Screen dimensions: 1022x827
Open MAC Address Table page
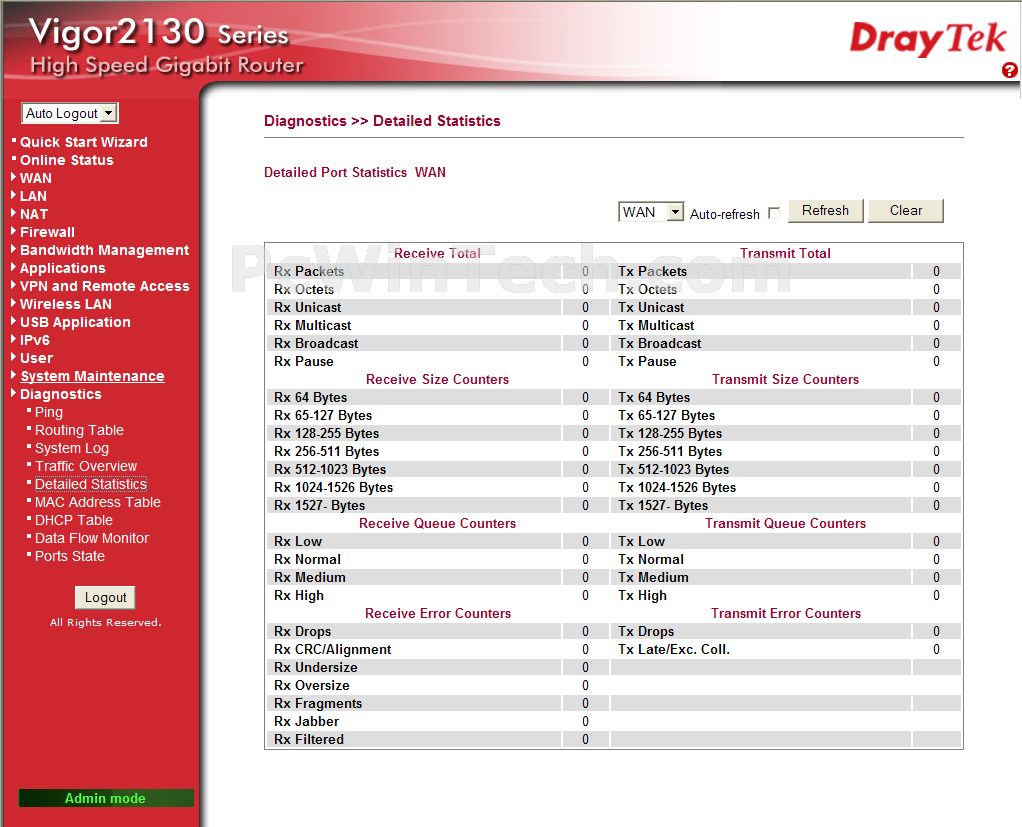coord(98,502)
